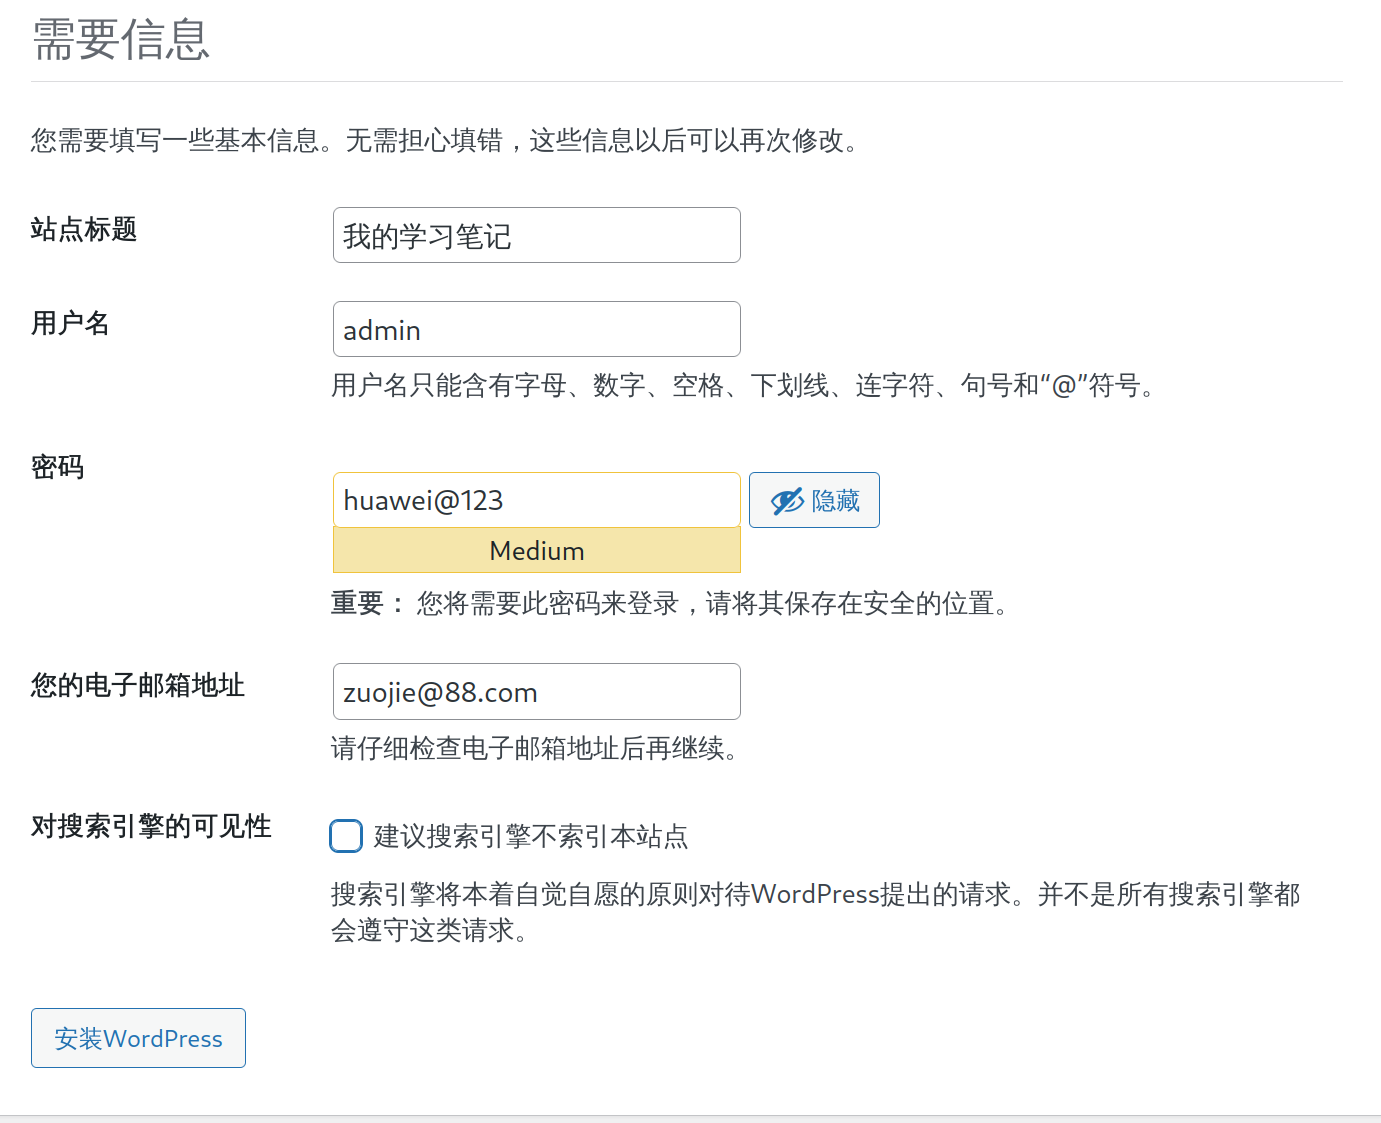Click the Medium password strength indicator
Viewport: 1381px width, 1123px height.
536,551
